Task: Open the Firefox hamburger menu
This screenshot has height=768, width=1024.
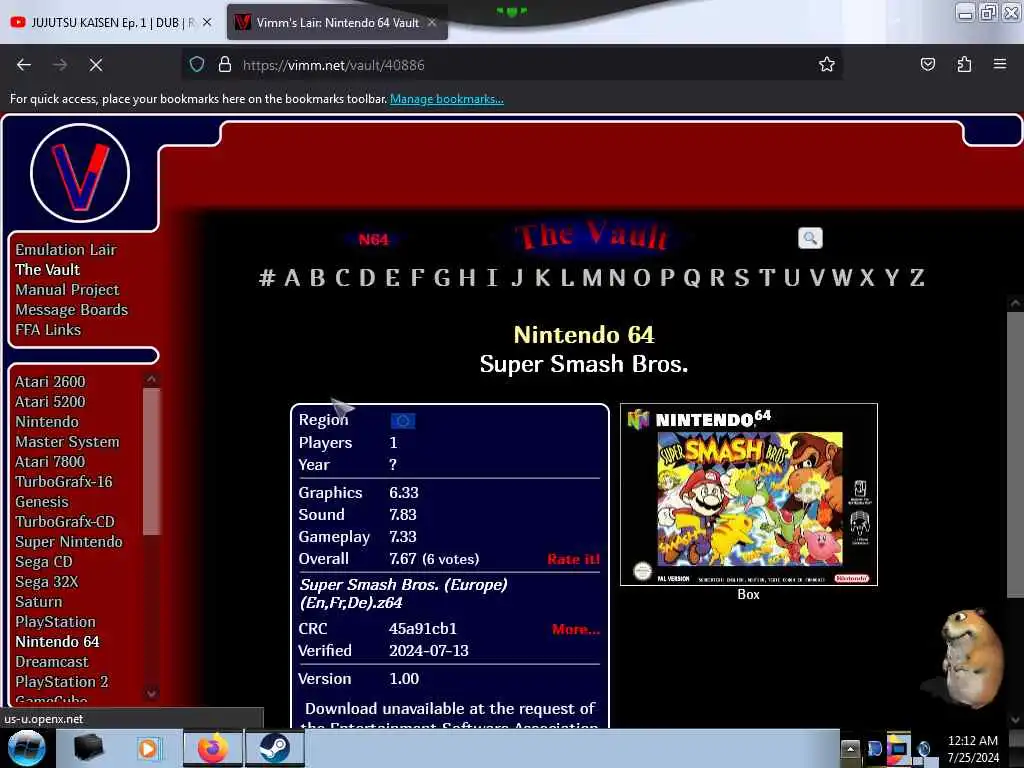Action: coord(1000,64)
